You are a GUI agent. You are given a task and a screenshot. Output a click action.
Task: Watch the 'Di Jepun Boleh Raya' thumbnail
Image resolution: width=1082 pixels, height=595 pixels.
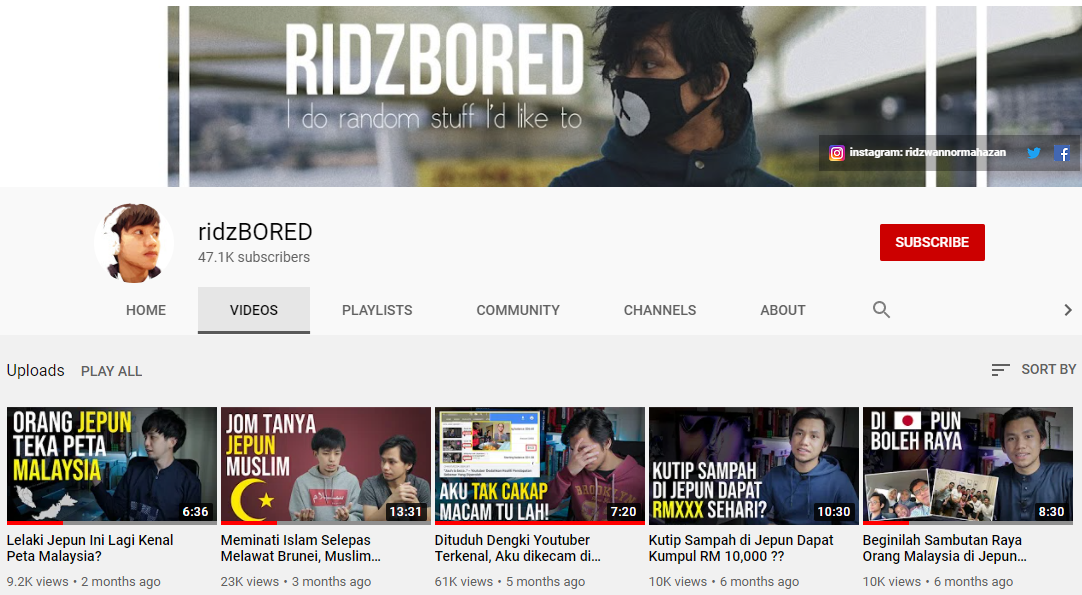[x=966, y=465]
